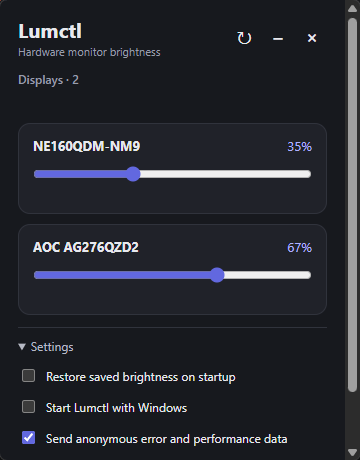
Task: Click the scrollbar down arrow
Action: point(352,452)
